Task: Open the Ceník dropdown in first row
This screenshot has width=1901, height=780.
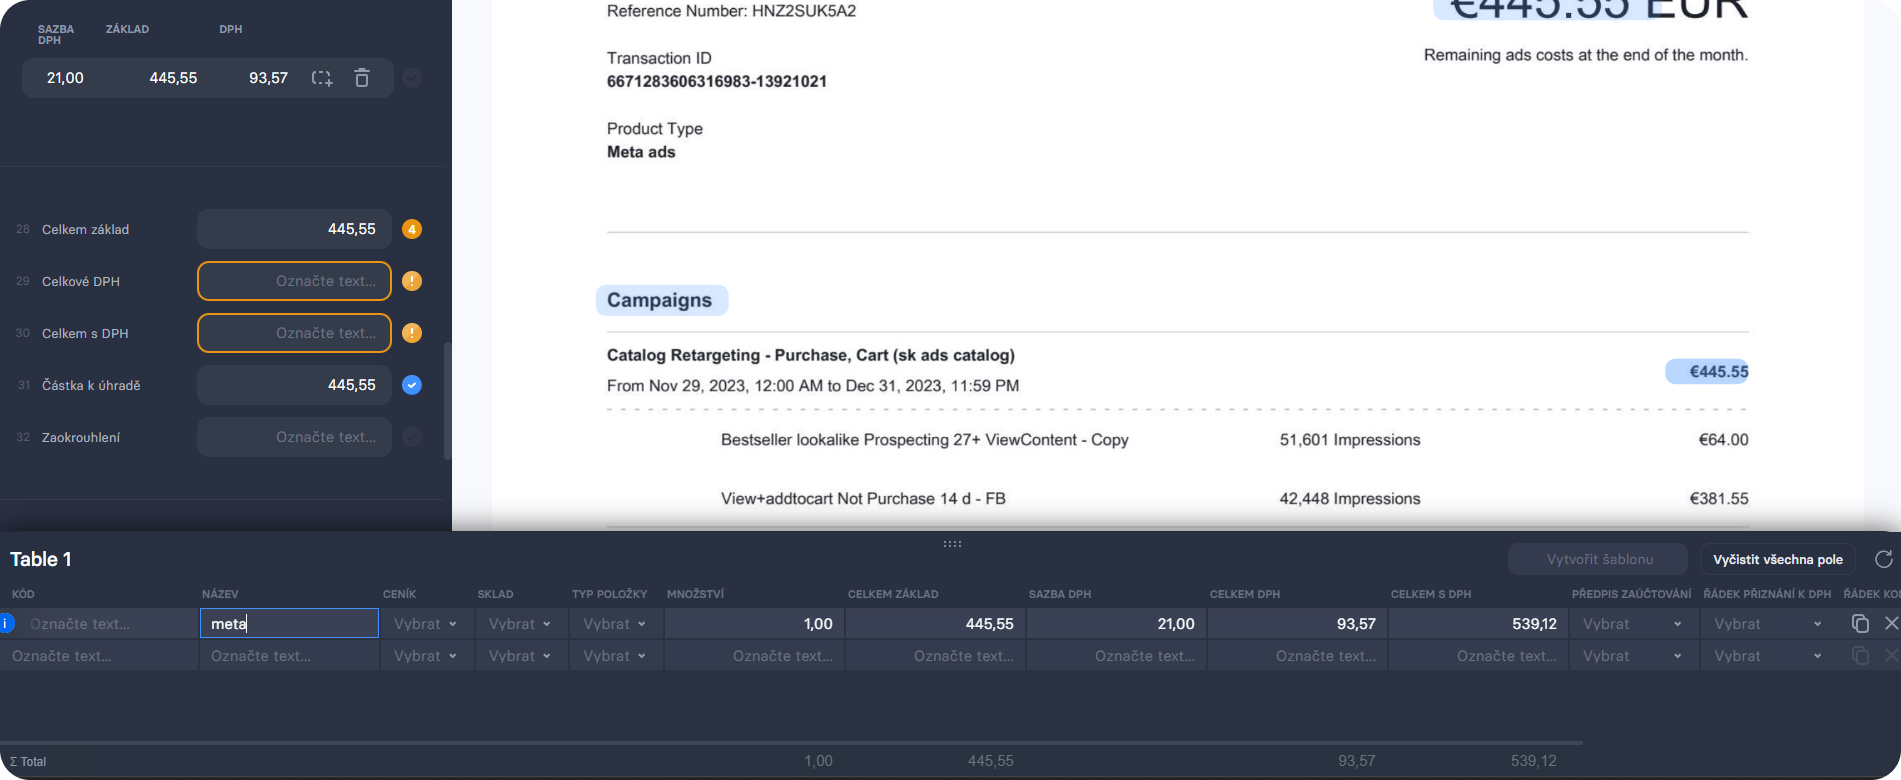Action: 426,624
